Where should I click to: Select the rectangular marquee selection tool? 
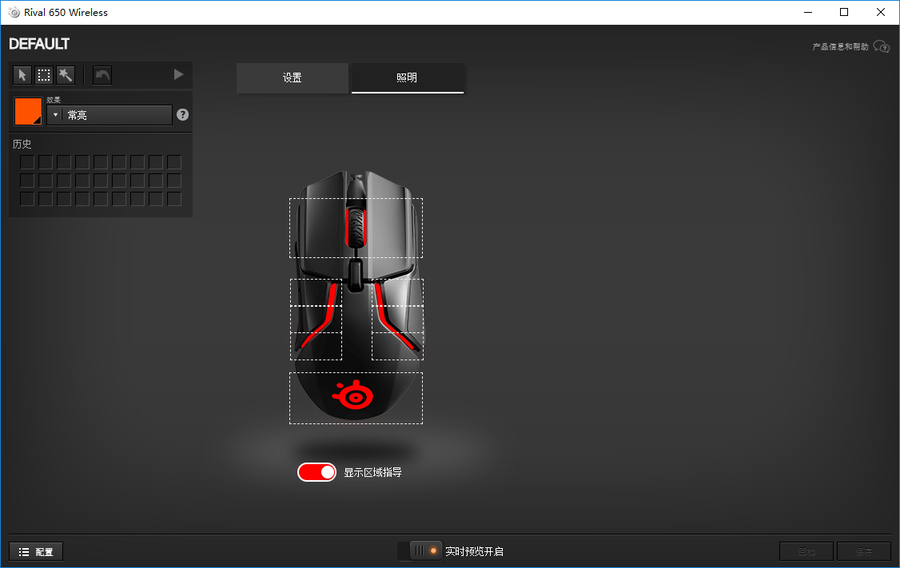pyautogui.click(x=44, y=75)
